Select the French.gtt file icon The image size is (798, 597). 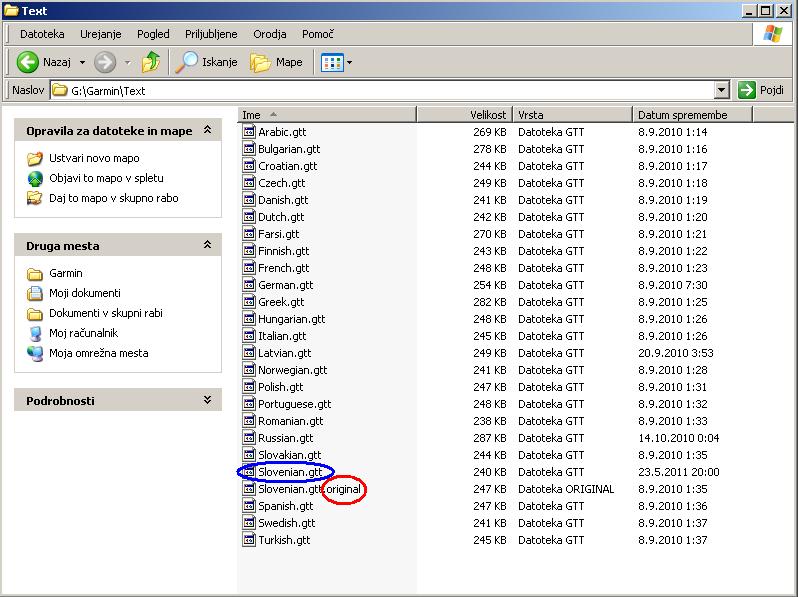249,268
